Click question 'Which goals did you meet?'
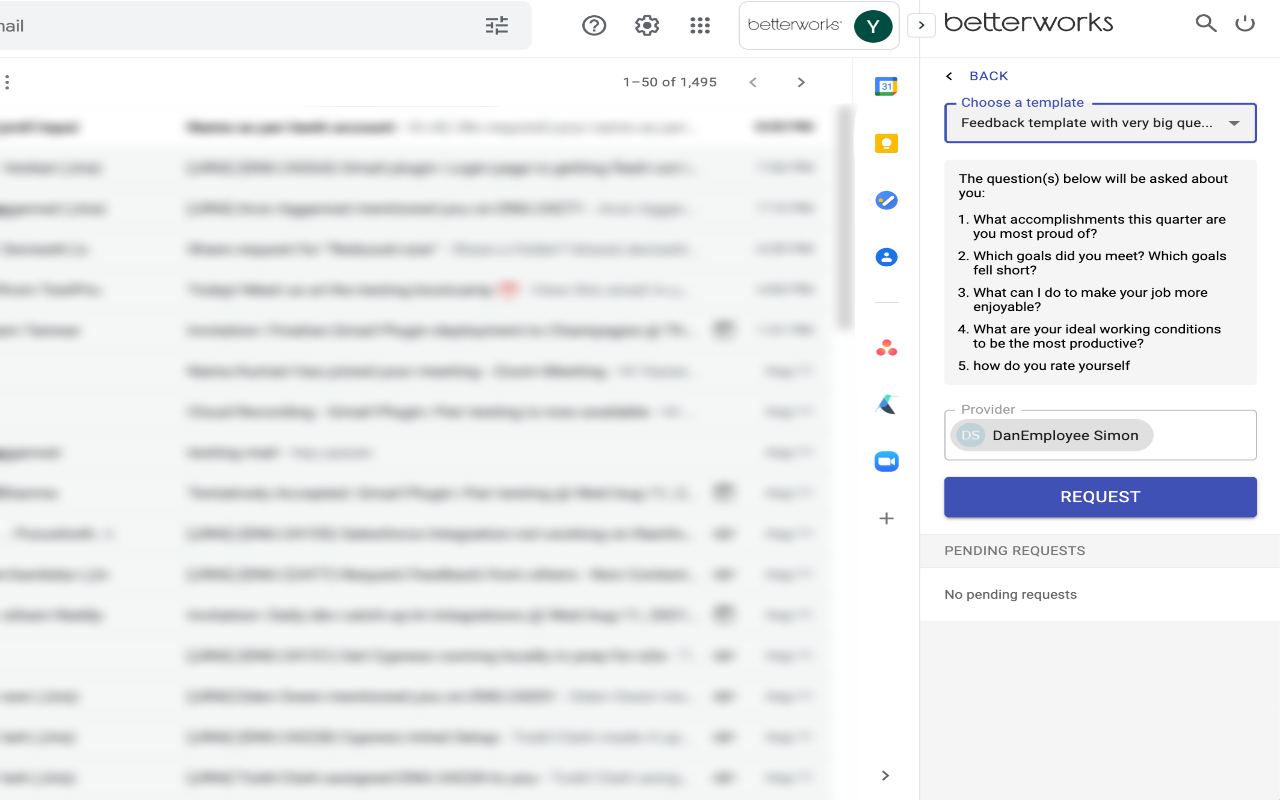The image size is (1280, 800). (x=1099, y=263)
